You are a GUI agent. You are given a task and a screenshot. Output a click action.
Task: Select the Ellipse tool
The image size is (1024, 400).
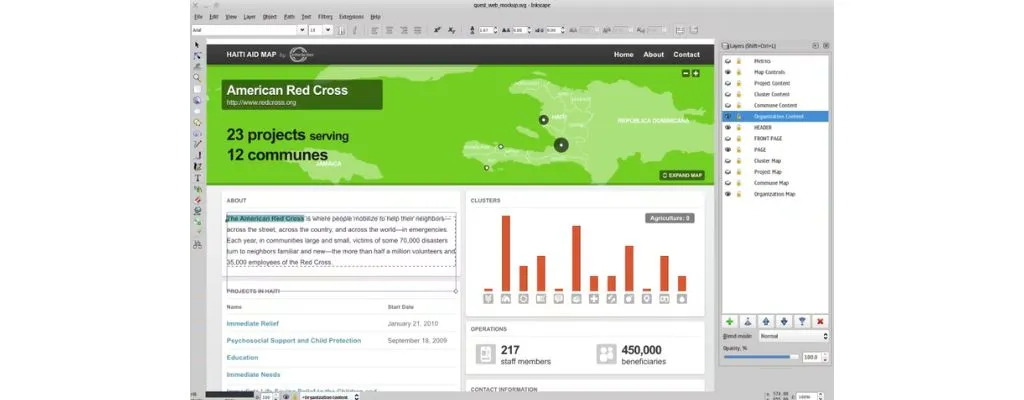tap(197, 111)
